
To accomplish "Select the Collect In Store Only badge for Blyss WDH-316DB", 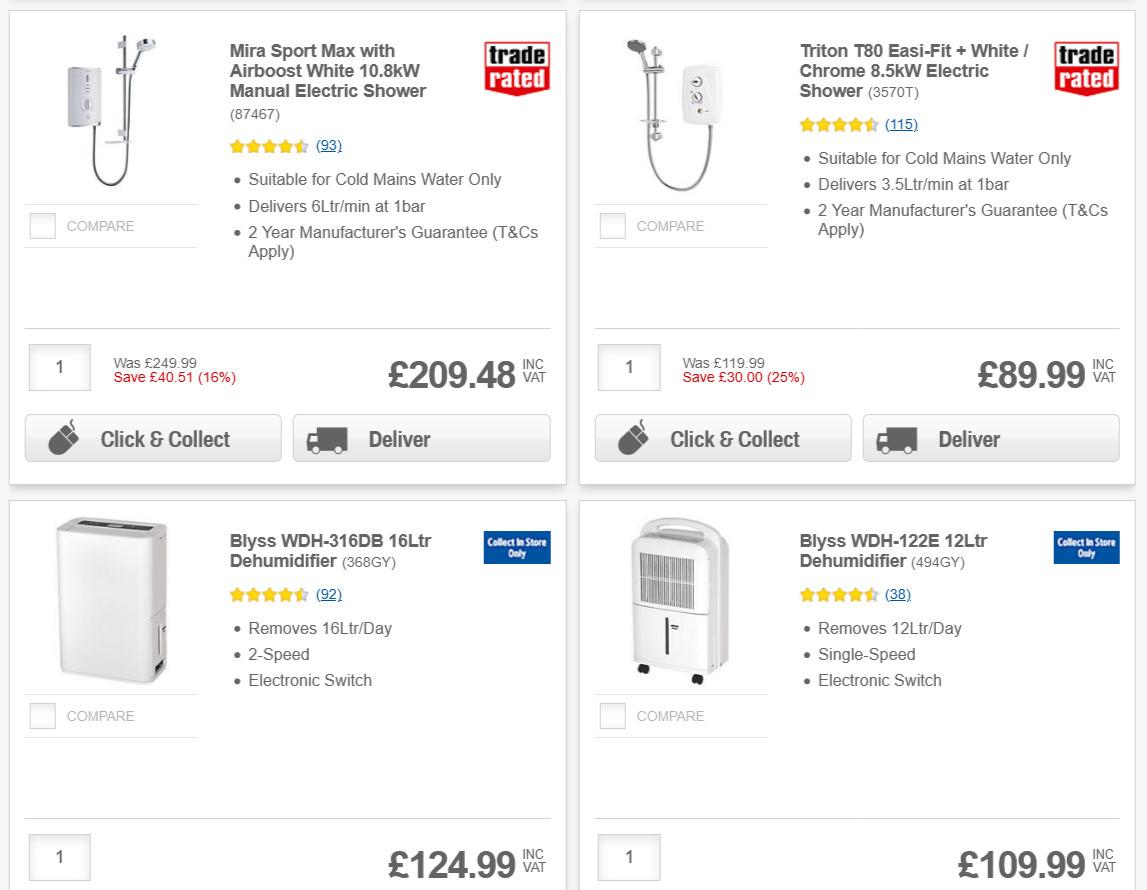I will 516,548.
